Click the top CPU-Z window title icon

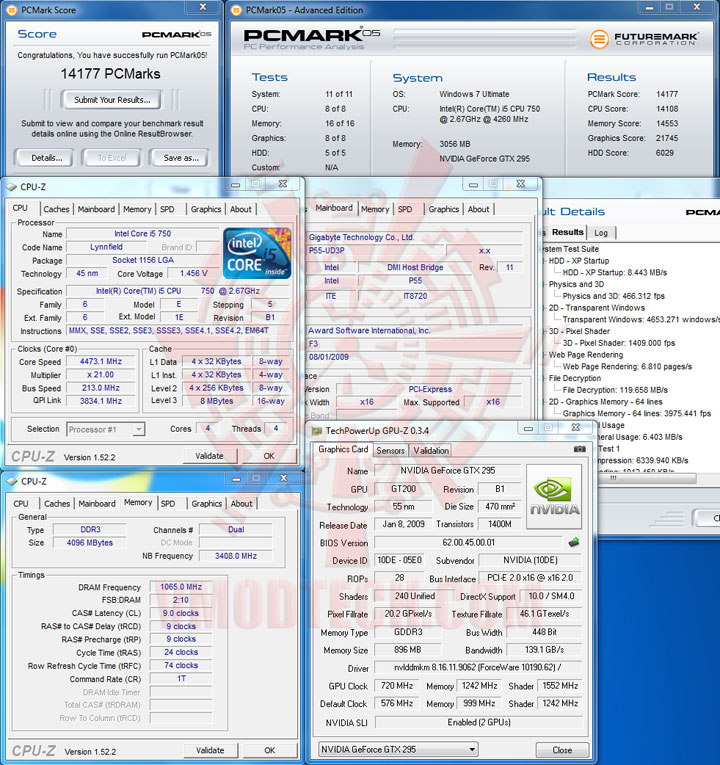12,187
